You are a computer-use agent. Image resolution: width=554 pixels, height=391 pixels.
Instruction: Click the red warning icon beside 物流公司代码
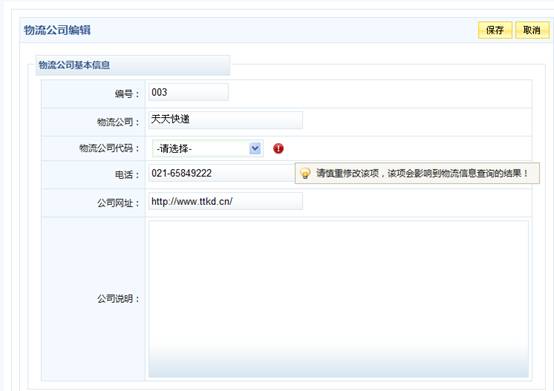tap(278, 148)
